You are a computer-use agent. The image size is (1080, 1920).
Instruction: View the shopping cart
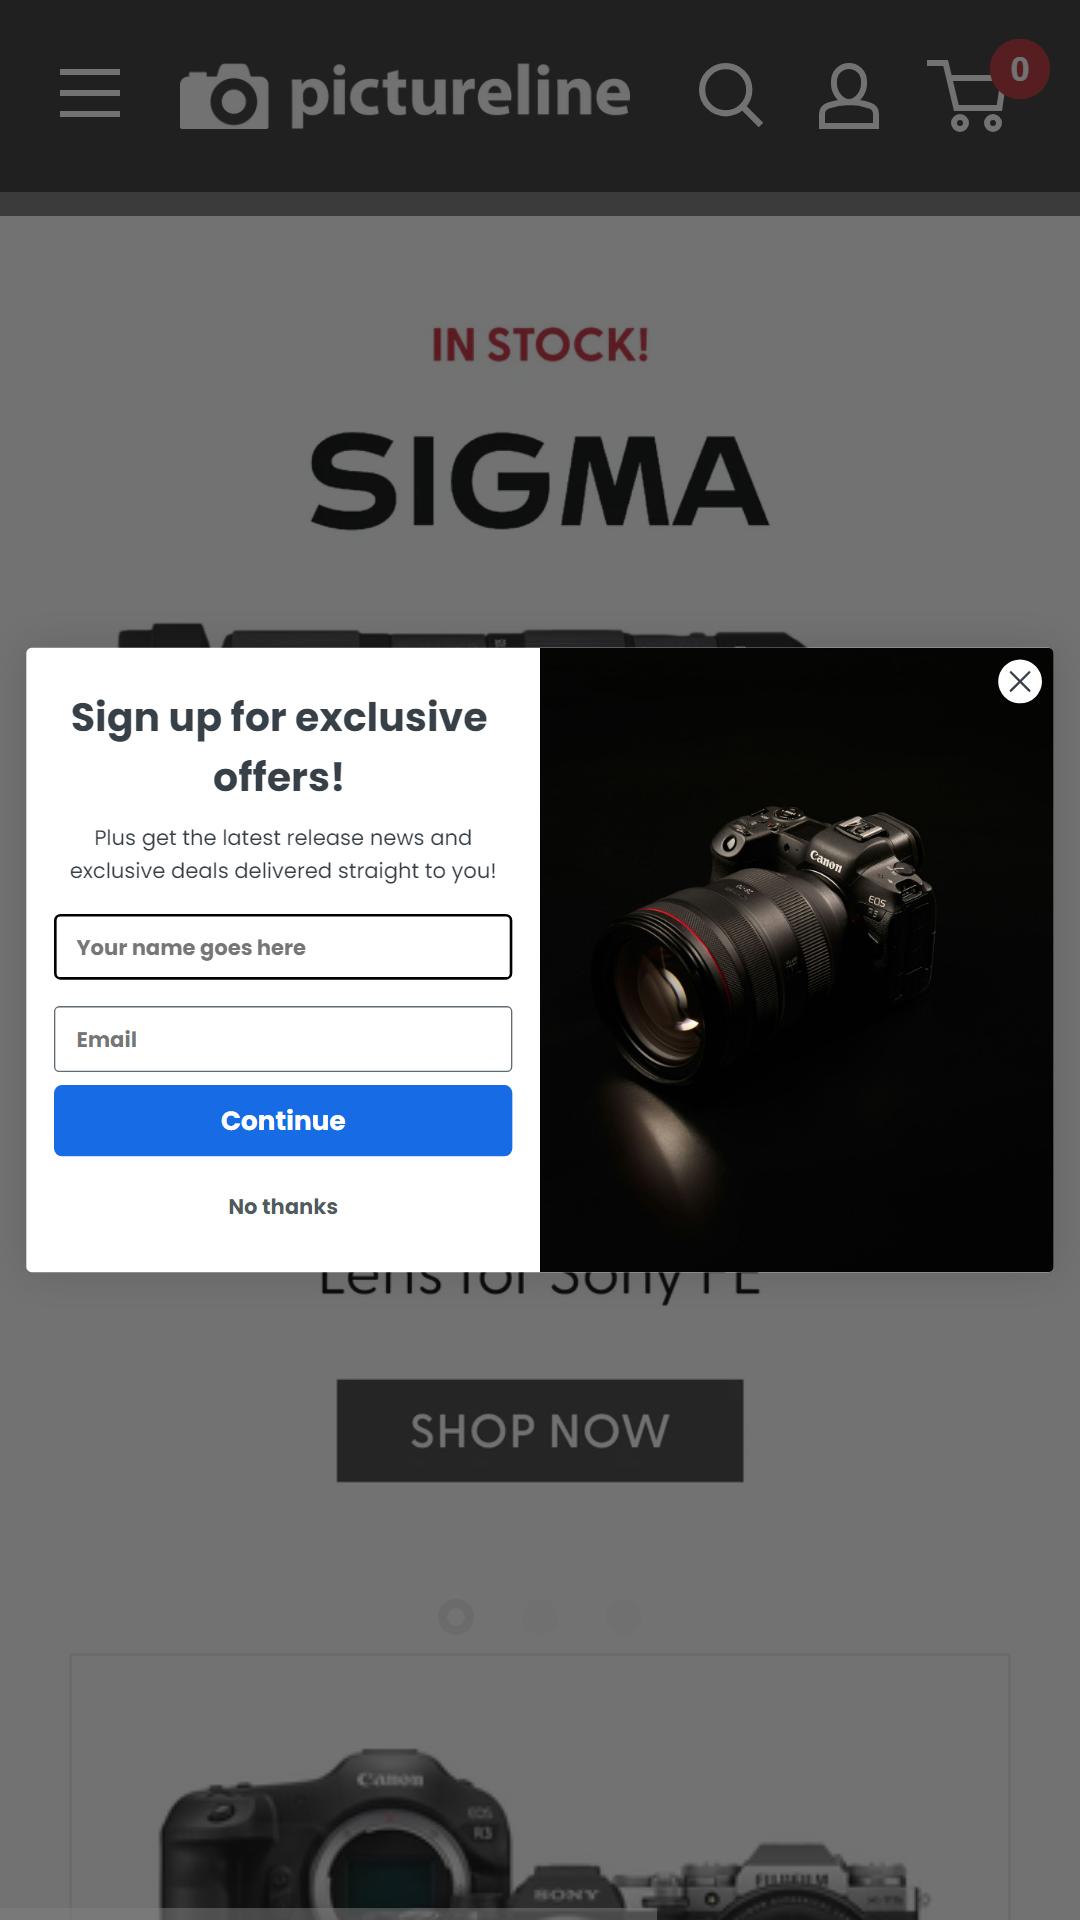[966, 96]
